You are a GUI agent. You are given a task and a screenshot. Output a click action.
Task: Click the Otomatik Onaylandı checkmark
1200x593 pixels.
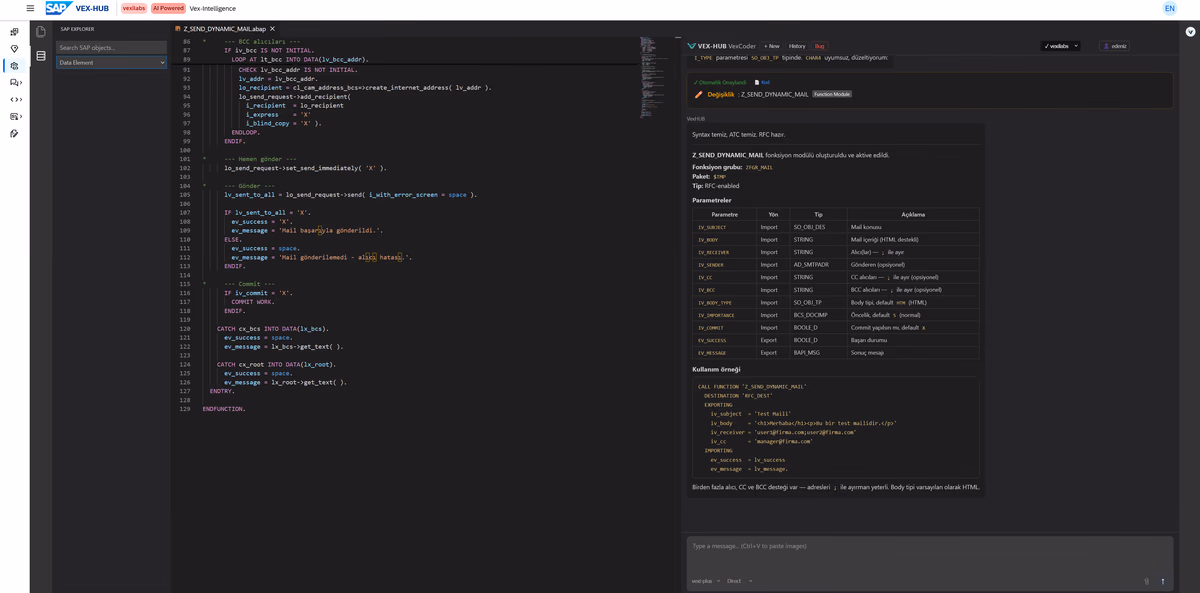click(x=694, y=82)
